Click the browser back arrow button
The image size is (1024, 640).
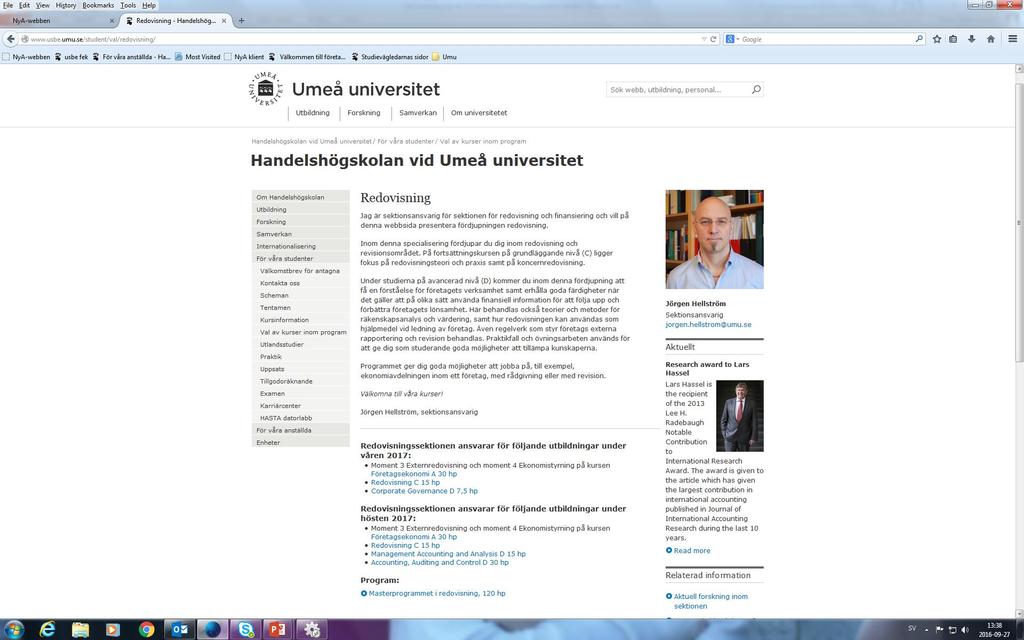tap(10, 39)
